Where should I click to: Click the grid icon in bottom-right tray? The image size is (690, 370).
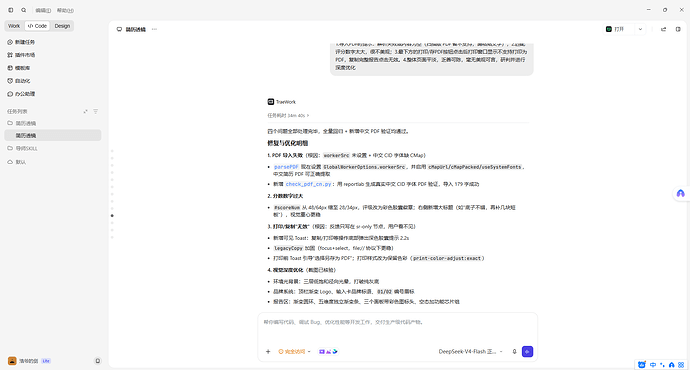click(x=681, y=365)
